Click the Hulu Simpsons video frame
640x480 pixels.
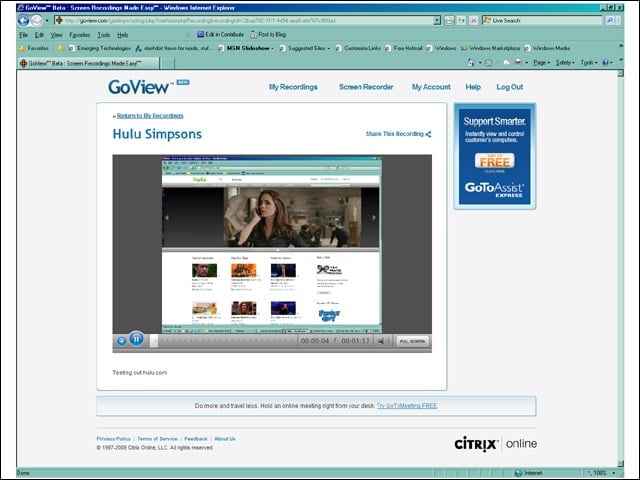coord(272,244)
